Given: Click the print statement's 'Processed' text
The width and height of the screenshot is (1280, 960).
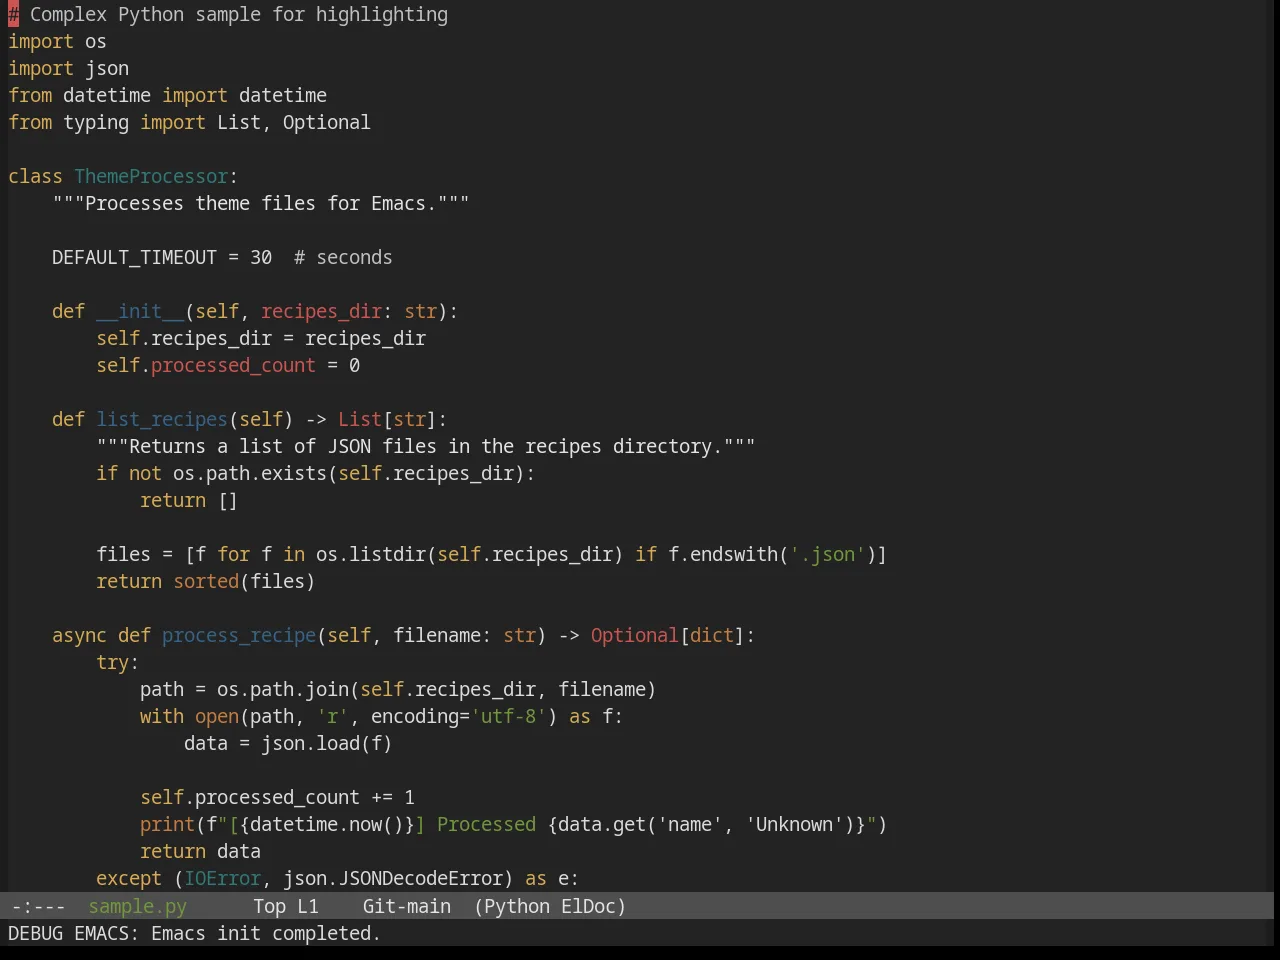Looking at the screenshot, I should click(x=486, y=824).
